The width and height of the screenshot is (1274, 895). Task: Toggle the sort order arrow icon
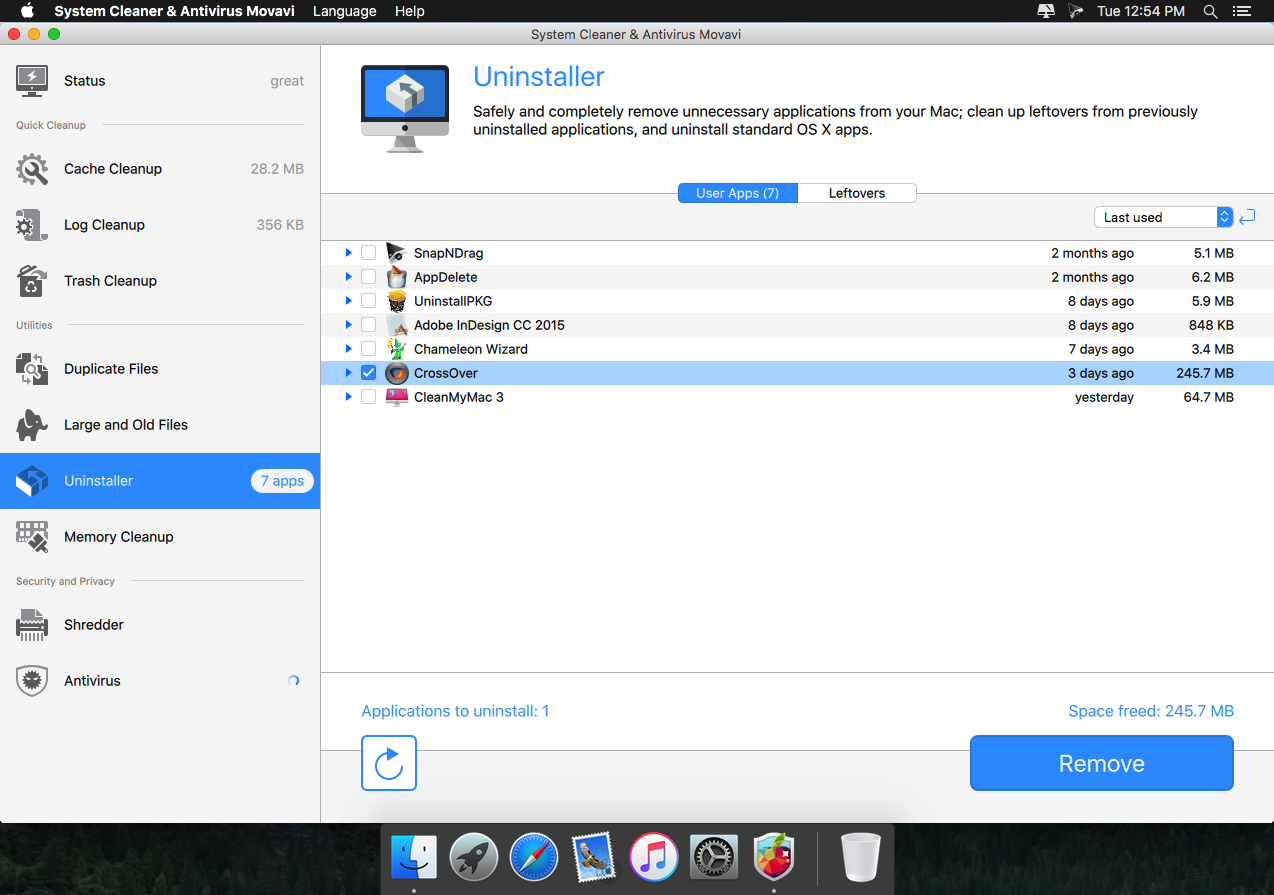pos(1246,217)
